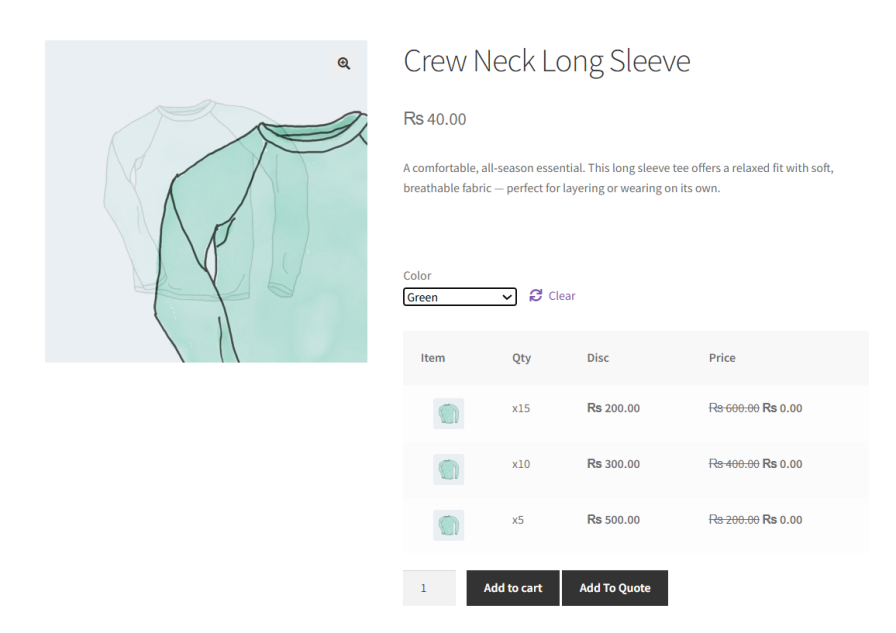Click the Rs 500.00 discount value
Viewport: 896px width, 633px height.
click(x=613, y=520)
